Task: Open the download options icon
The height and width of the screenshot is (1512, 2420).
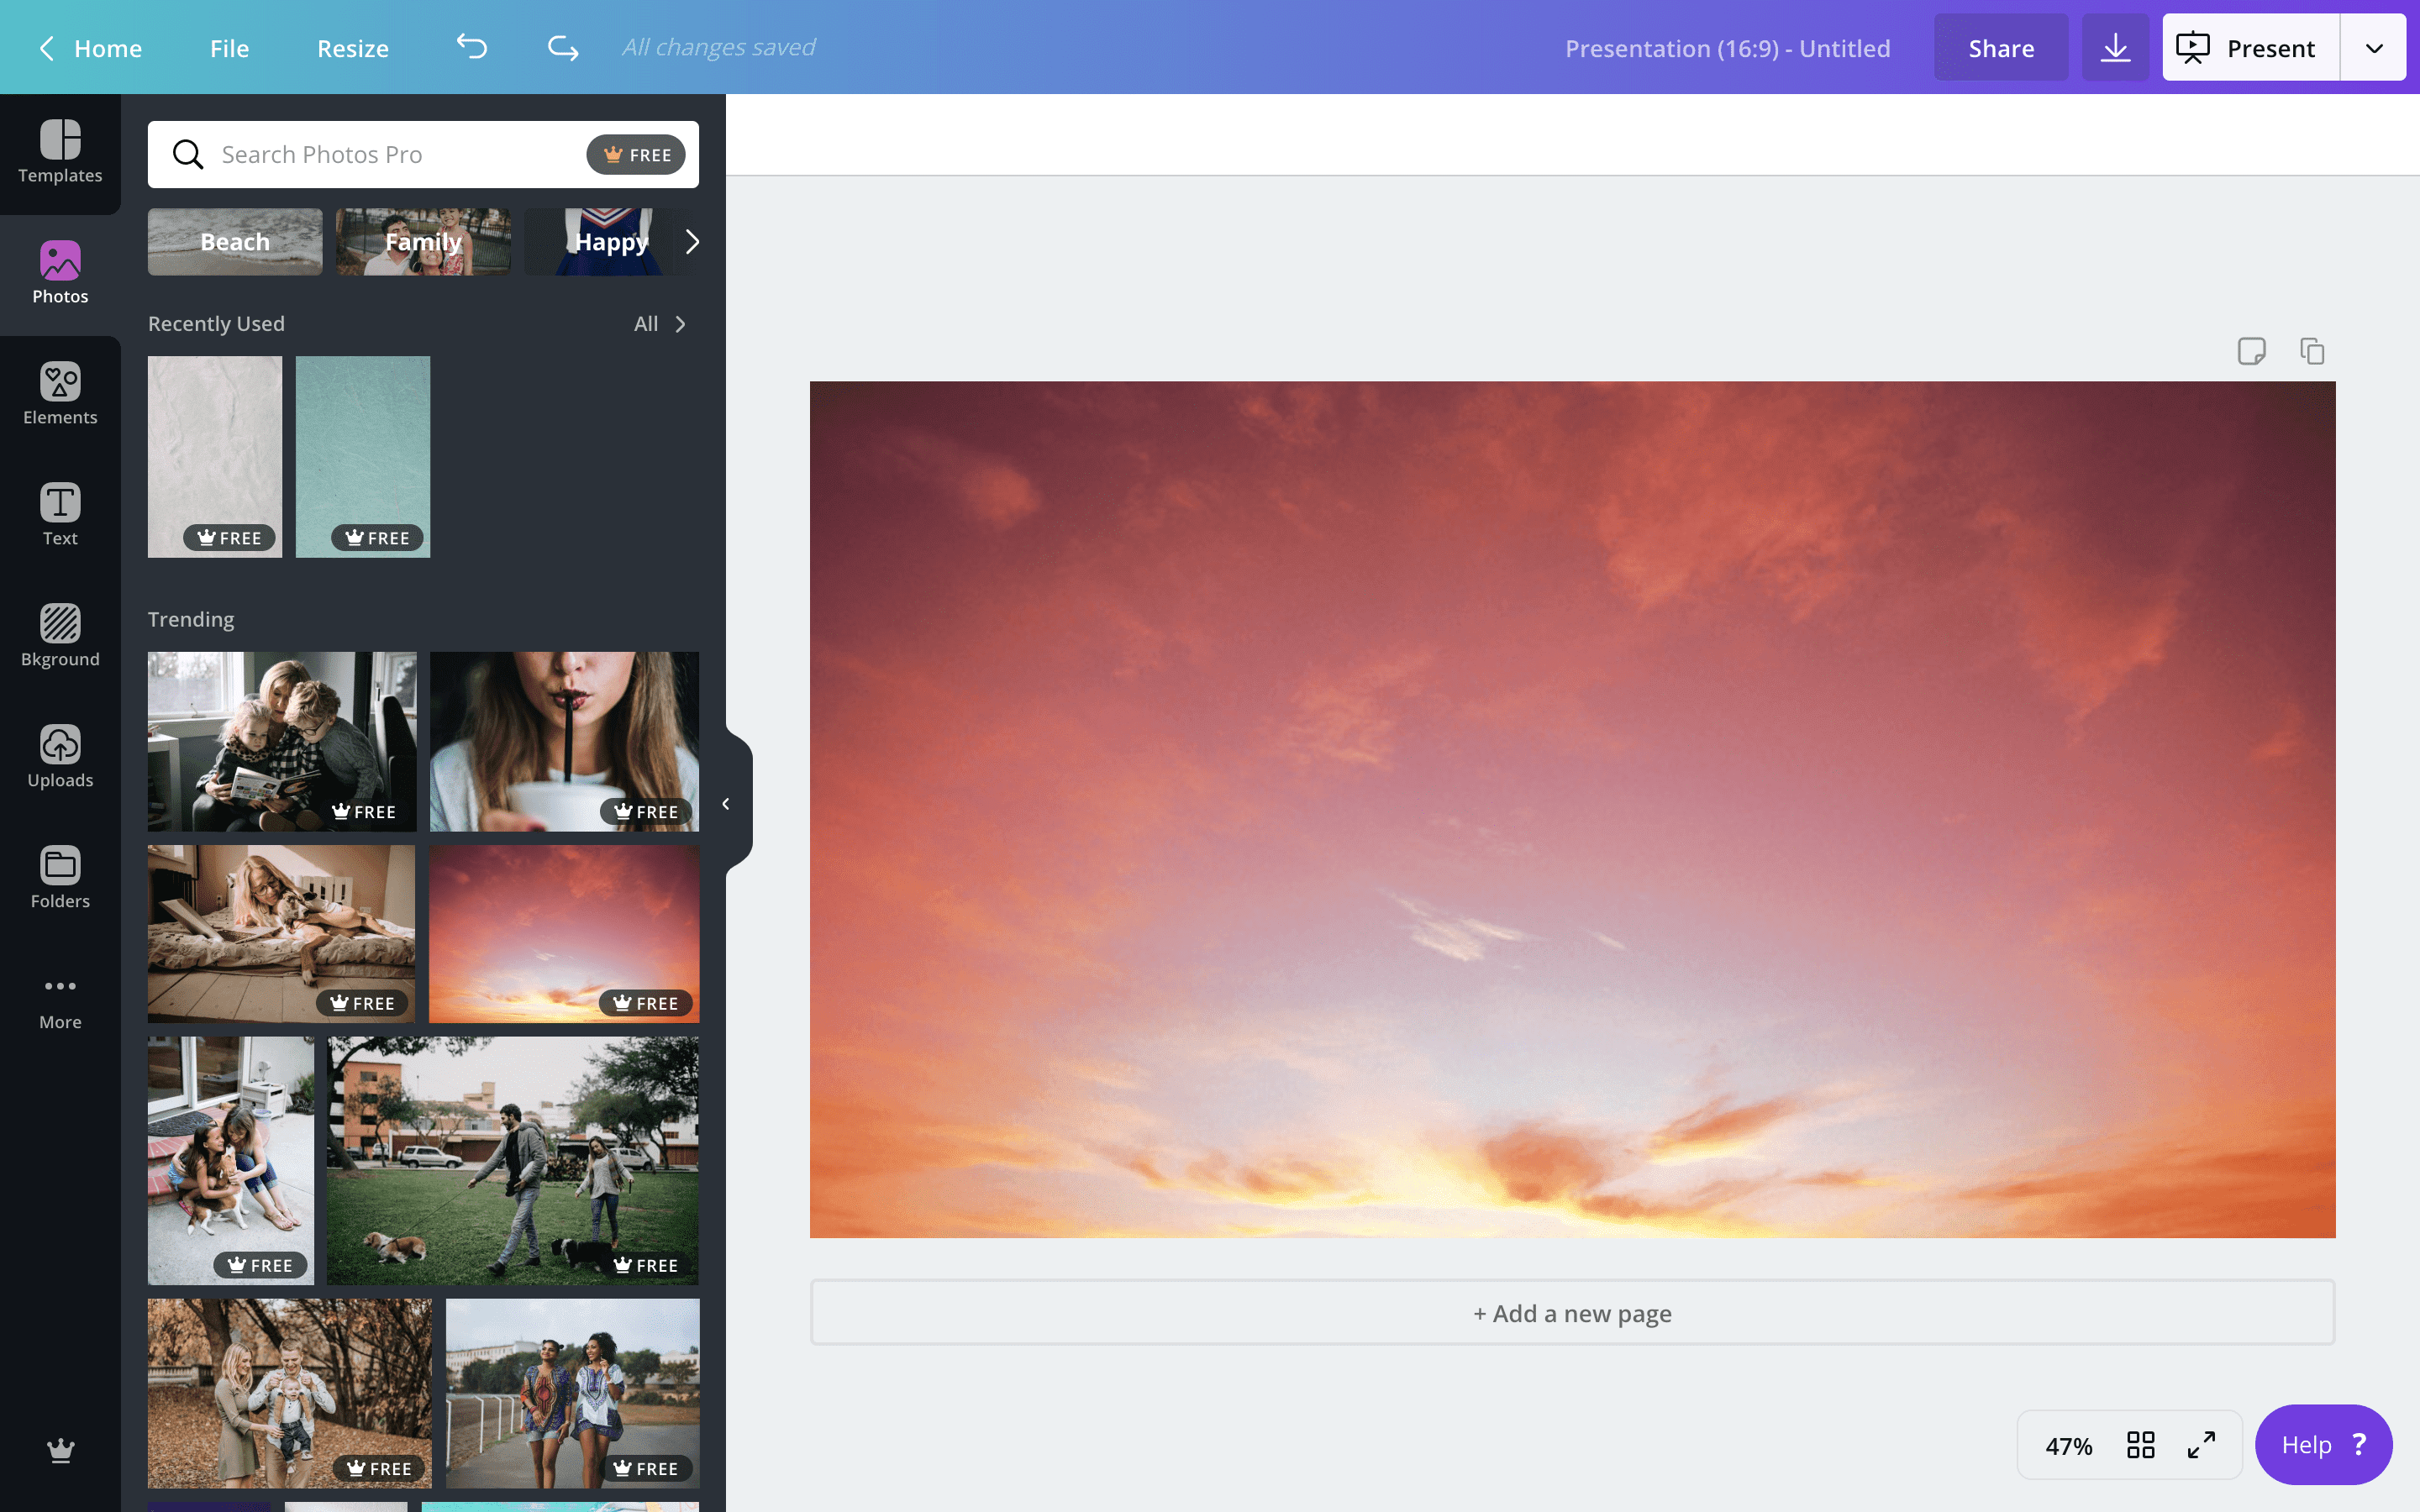Action: pos(2114,46)
